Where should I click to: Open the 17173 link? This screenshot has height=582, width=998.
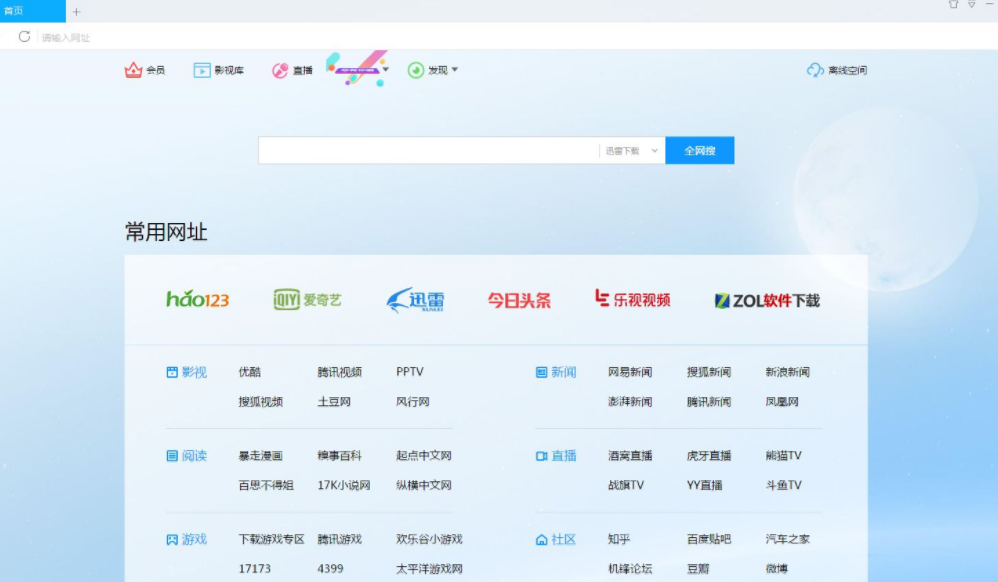pyautogui.click(x=255, y=569)
